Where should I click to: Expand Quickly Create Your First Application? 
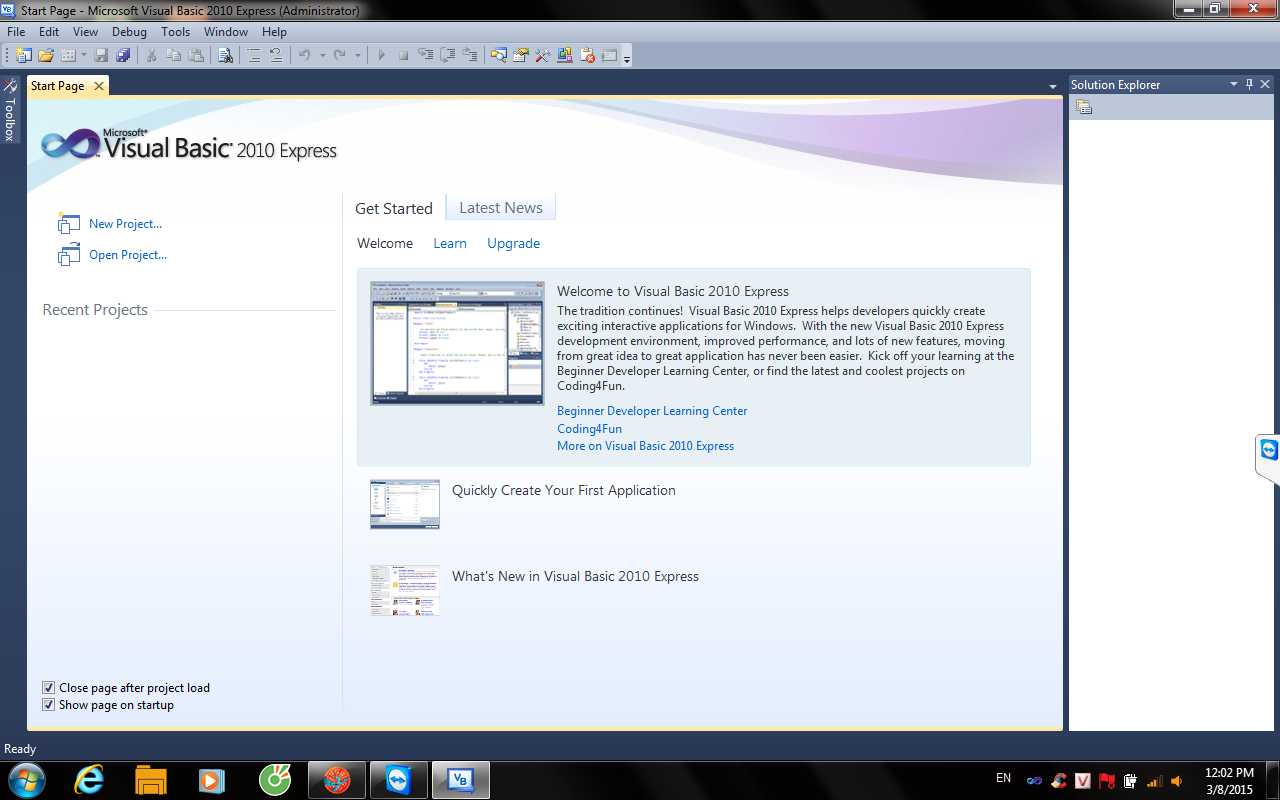pyautogui.click(x=564, y=490)
